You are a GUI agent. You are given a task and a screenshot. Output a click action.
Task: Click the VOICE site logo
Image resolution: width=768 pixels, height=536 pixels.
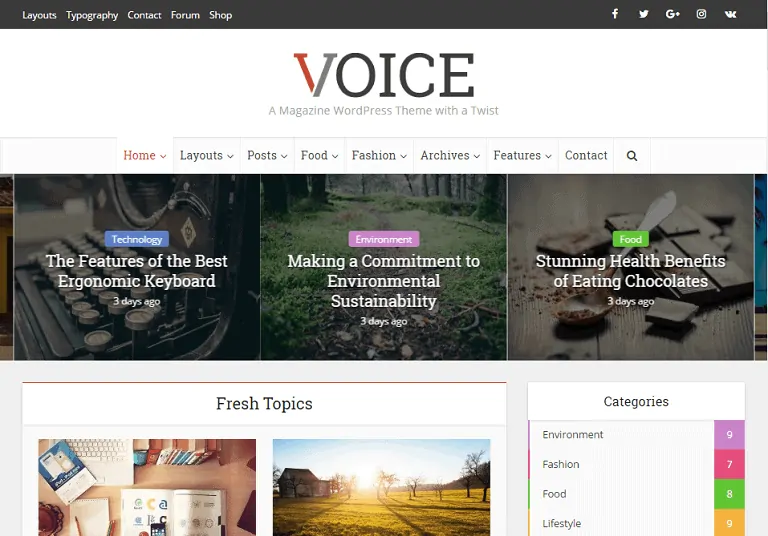pos(384,74)
